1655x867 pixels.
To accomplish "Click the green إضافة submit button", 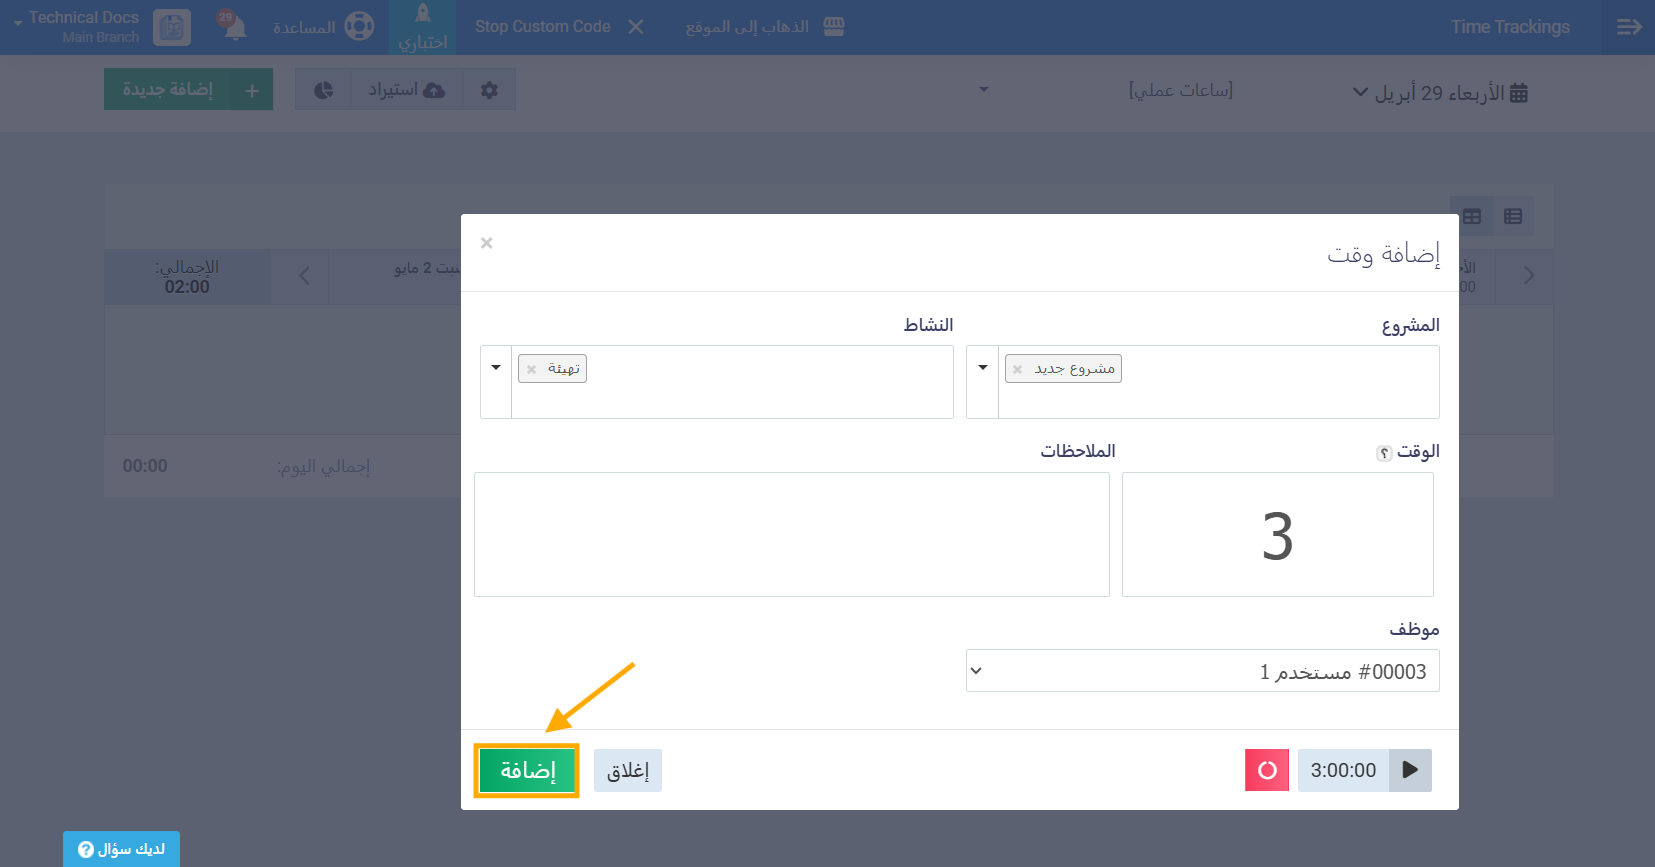I will [527, 770].
